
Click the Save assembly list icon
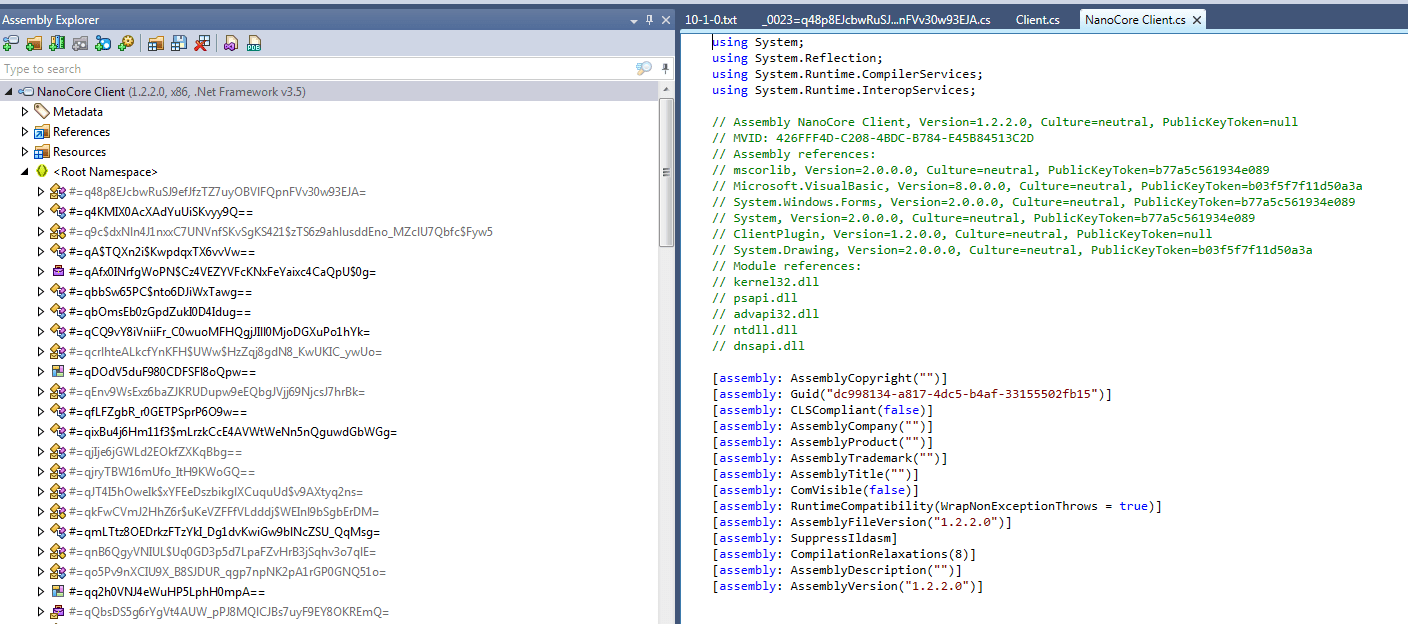tap(179, 43)
